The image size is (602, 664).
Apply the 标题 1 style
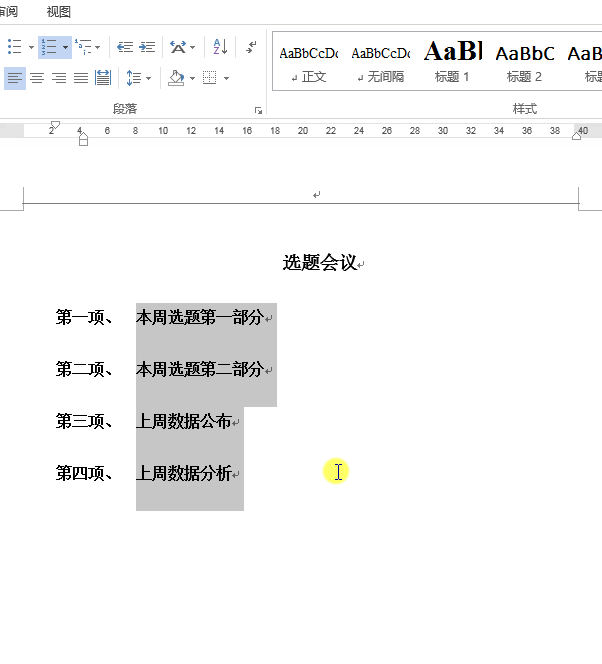coord(452,61)
